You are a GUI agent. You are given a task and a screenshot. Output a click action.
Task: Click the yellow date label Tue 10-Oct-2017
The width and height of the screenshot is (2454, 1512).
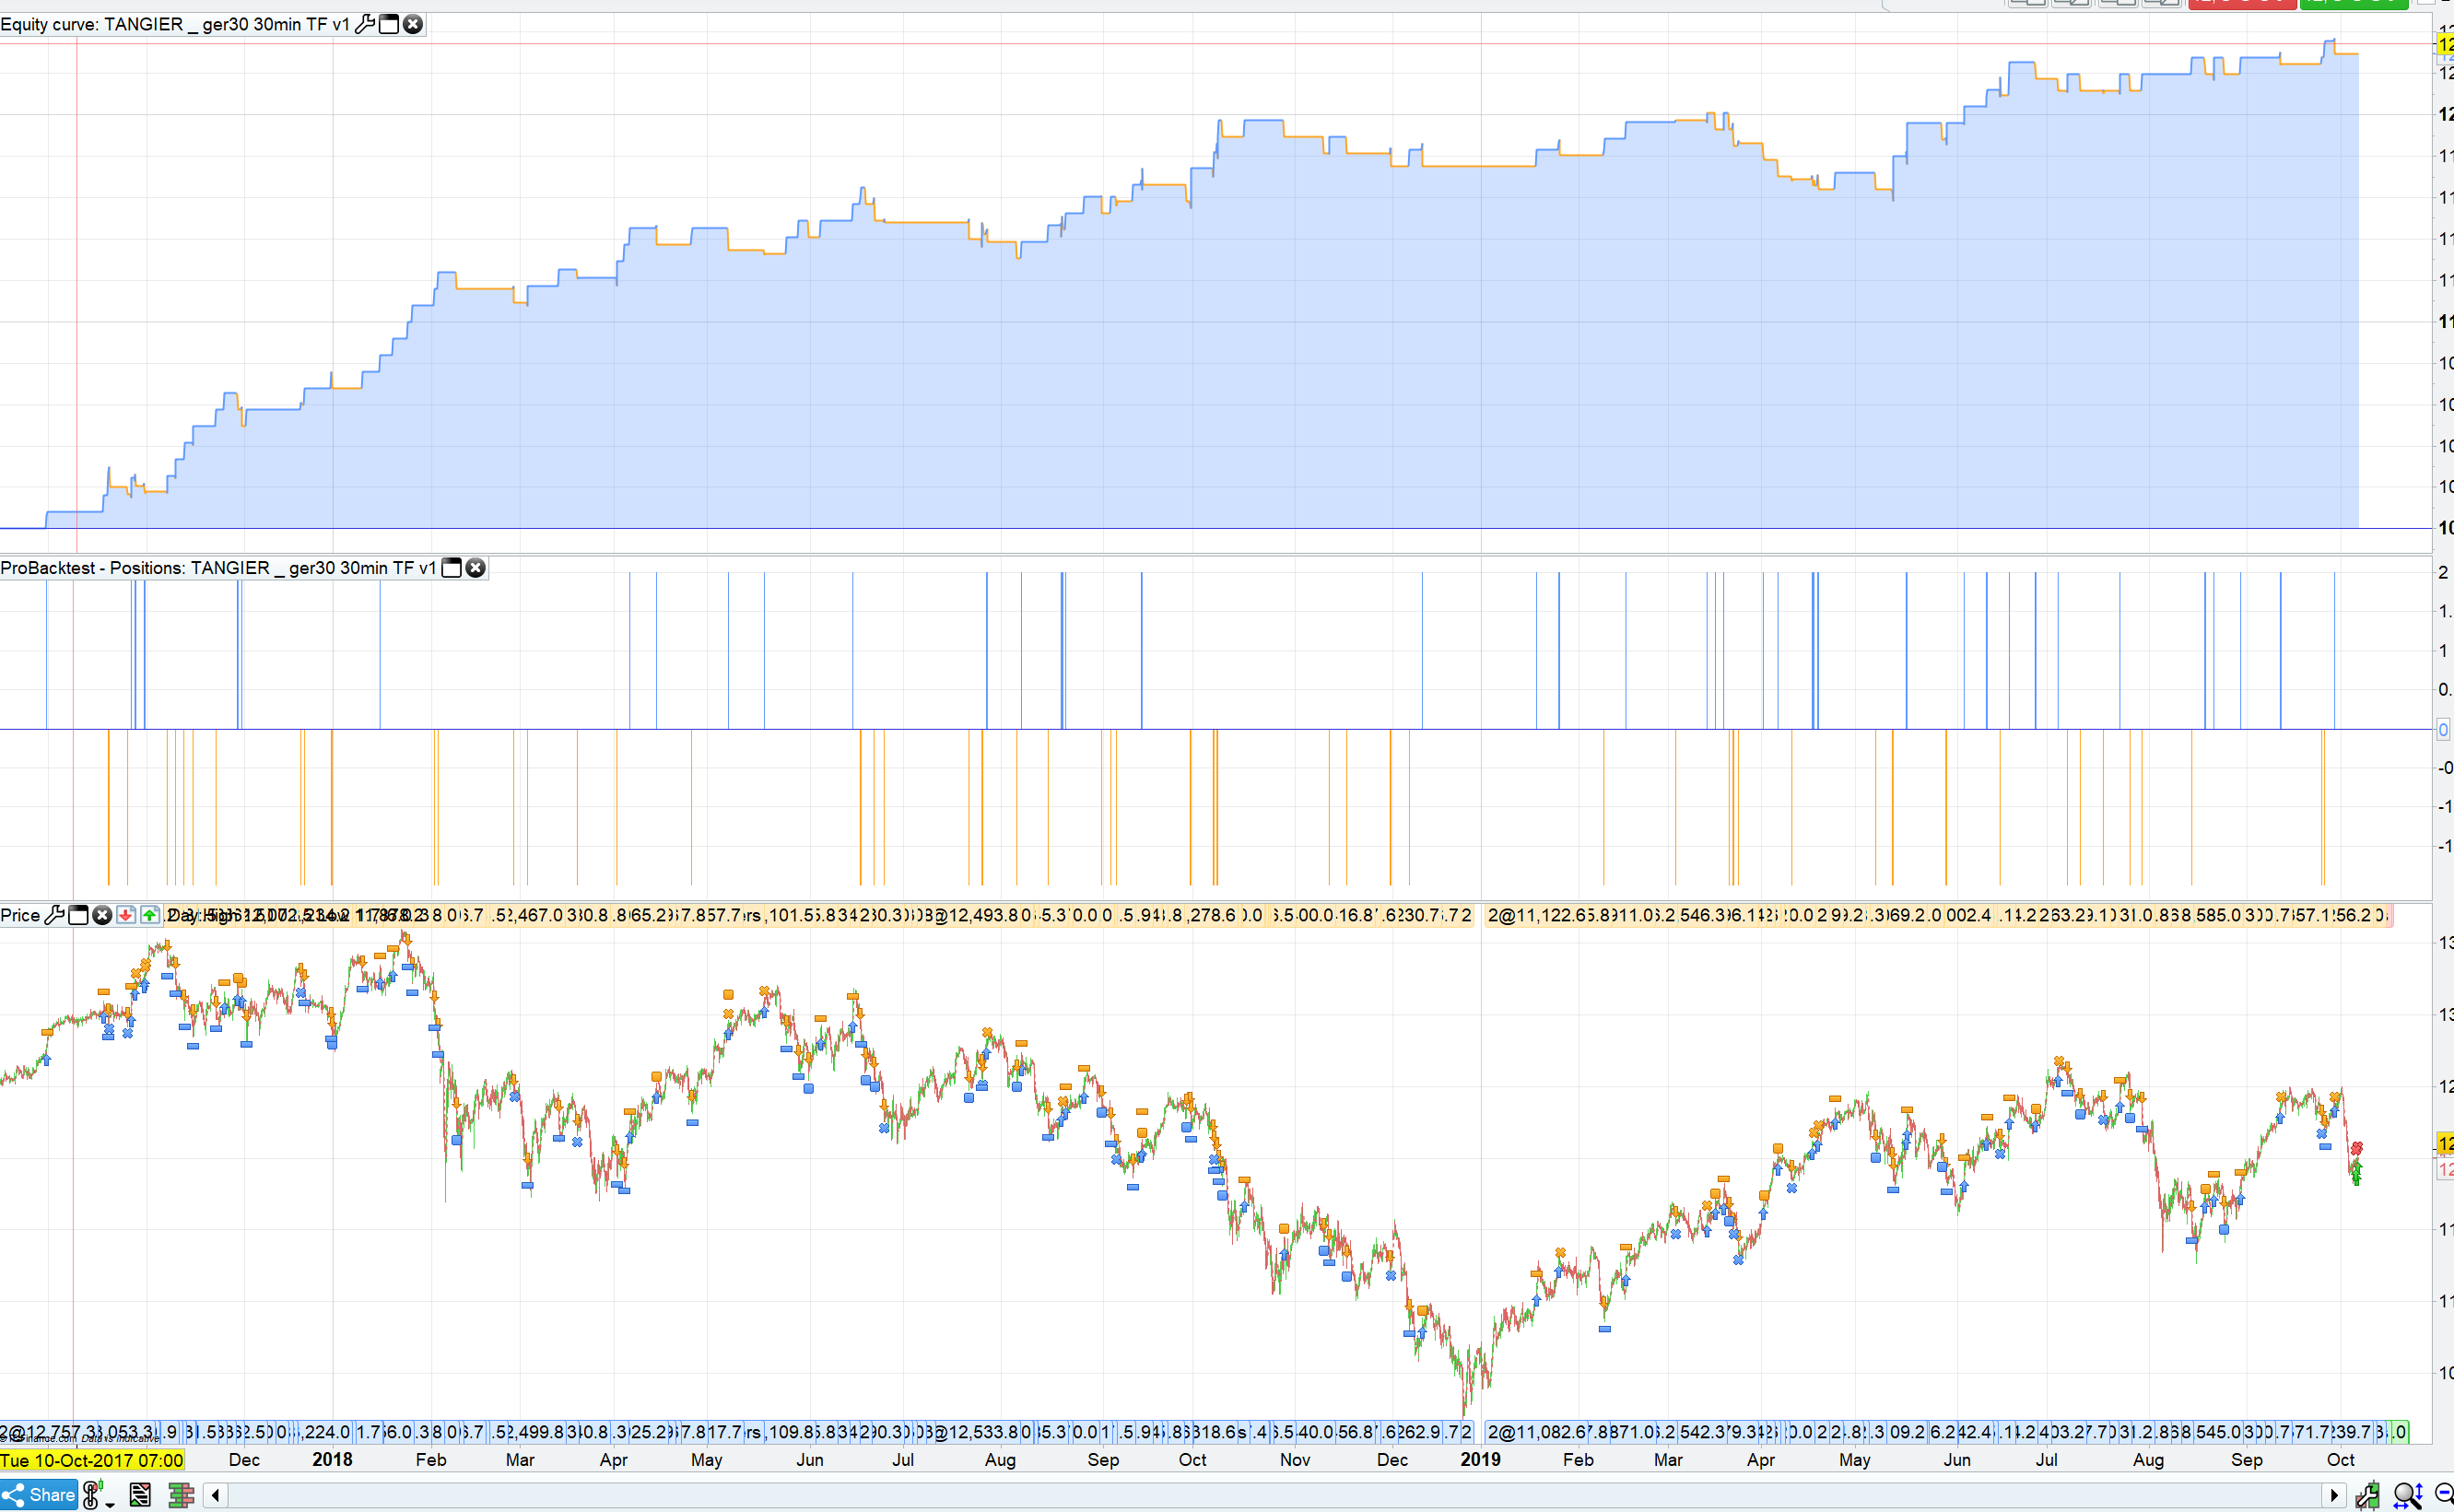pyautogui.click(x=92, y=1460)
